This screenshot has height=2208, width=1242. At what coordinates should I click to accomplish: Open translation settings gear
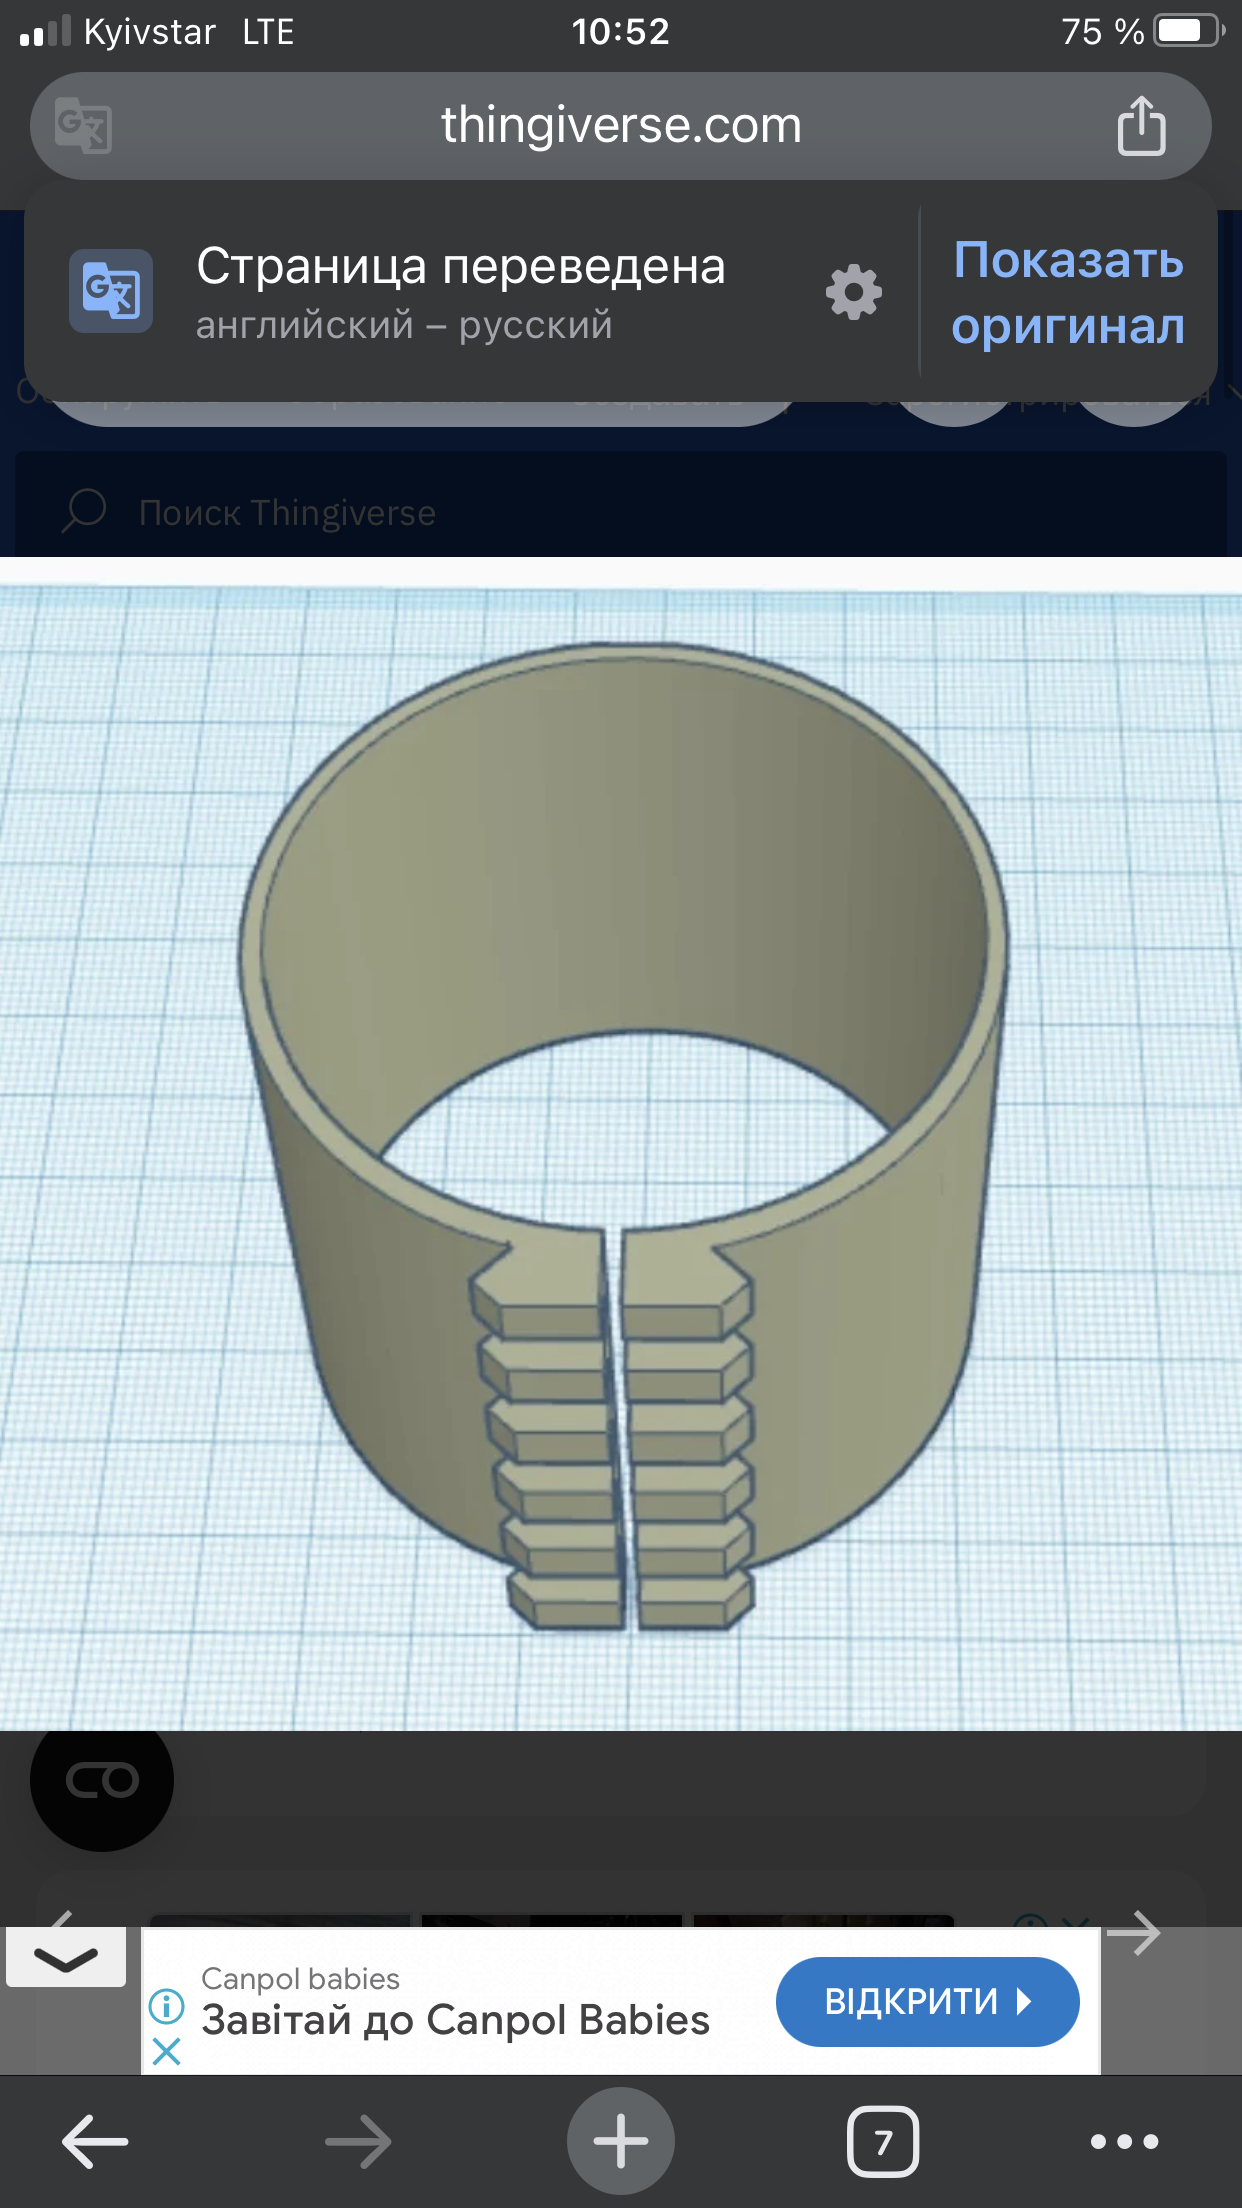(854, 292)
